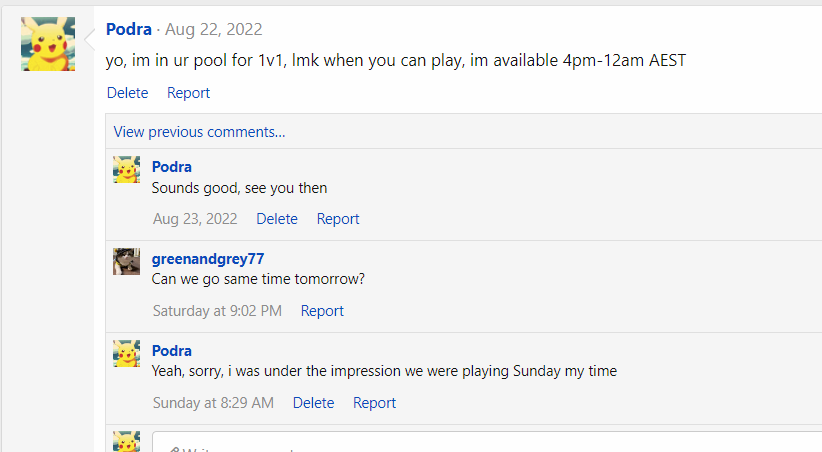Report the 'Sounds good, see you then' comment
The image size is (822, 452).
coord(338,219)
